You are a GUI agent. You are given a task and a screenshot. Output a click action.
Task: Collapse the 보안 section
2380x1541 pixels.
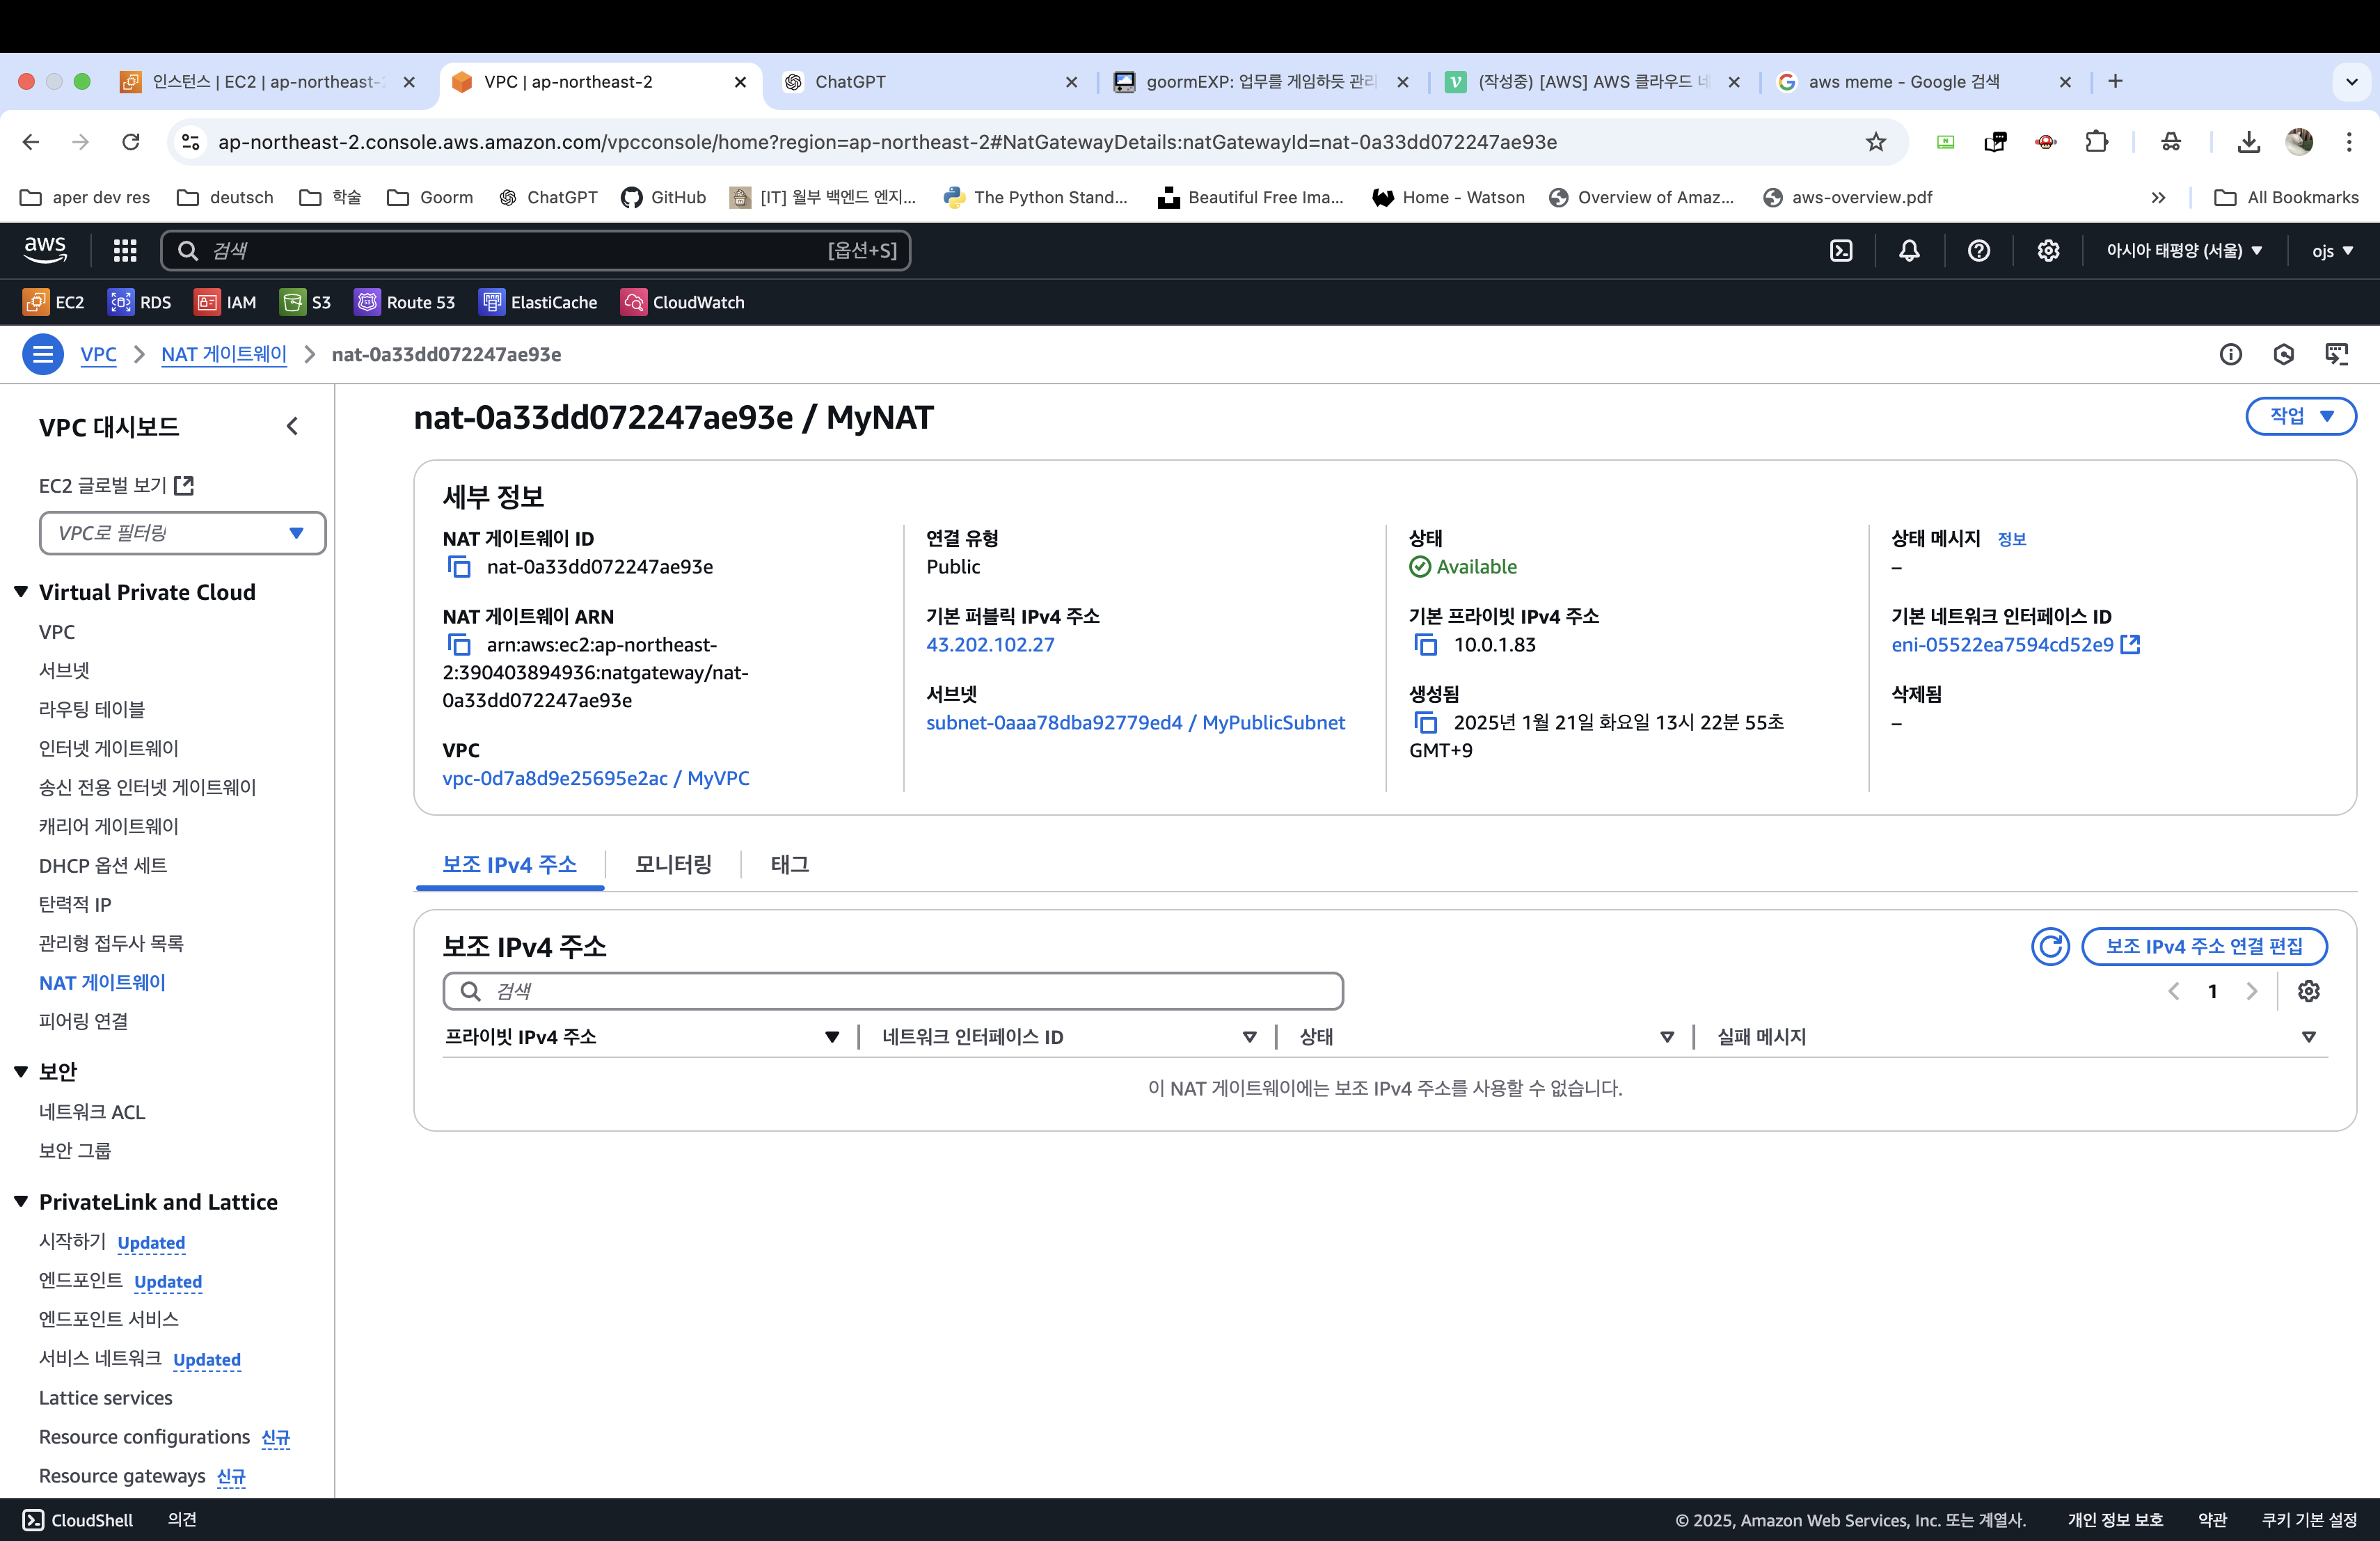(21, 1071)
